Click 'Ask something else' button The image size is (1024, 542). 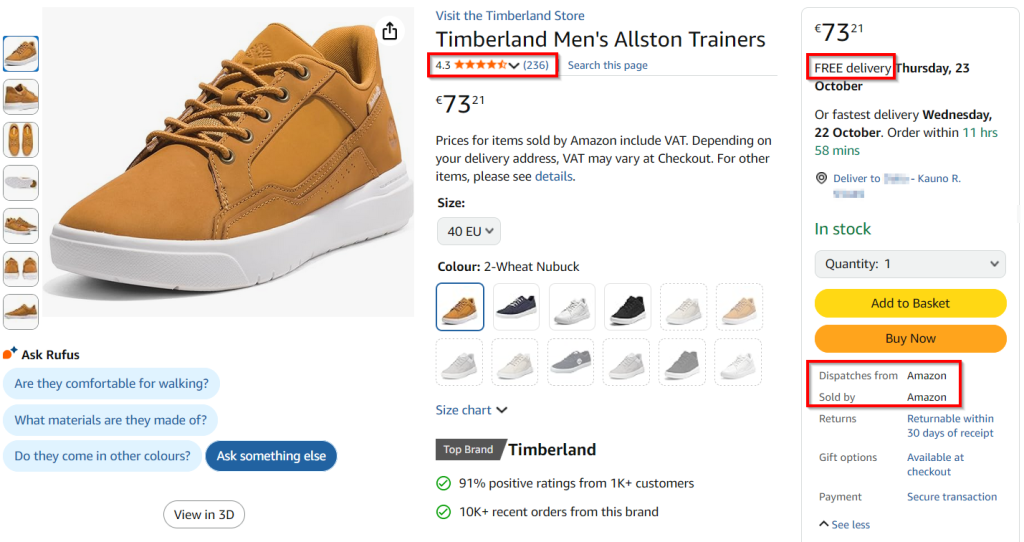click(271, 456)
